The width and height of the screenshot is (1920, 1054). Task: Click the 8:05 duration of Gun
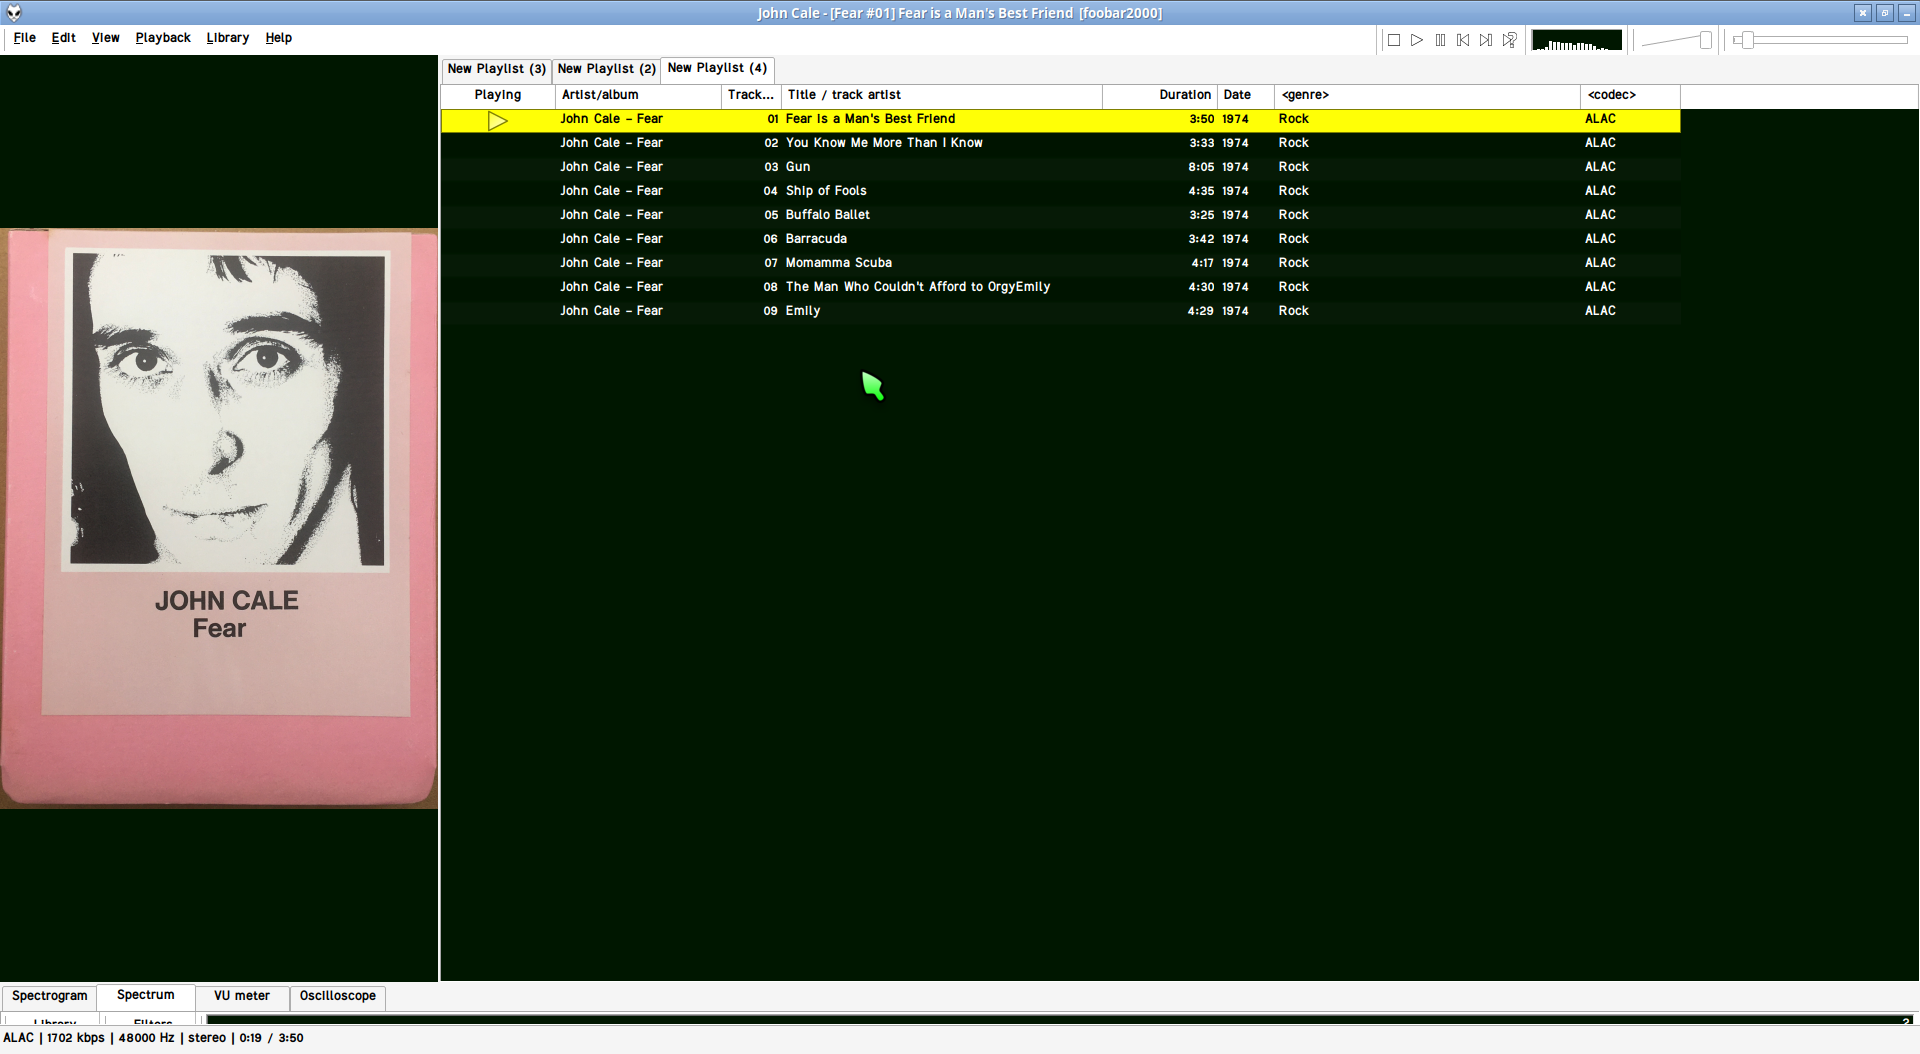[1201, 167]
